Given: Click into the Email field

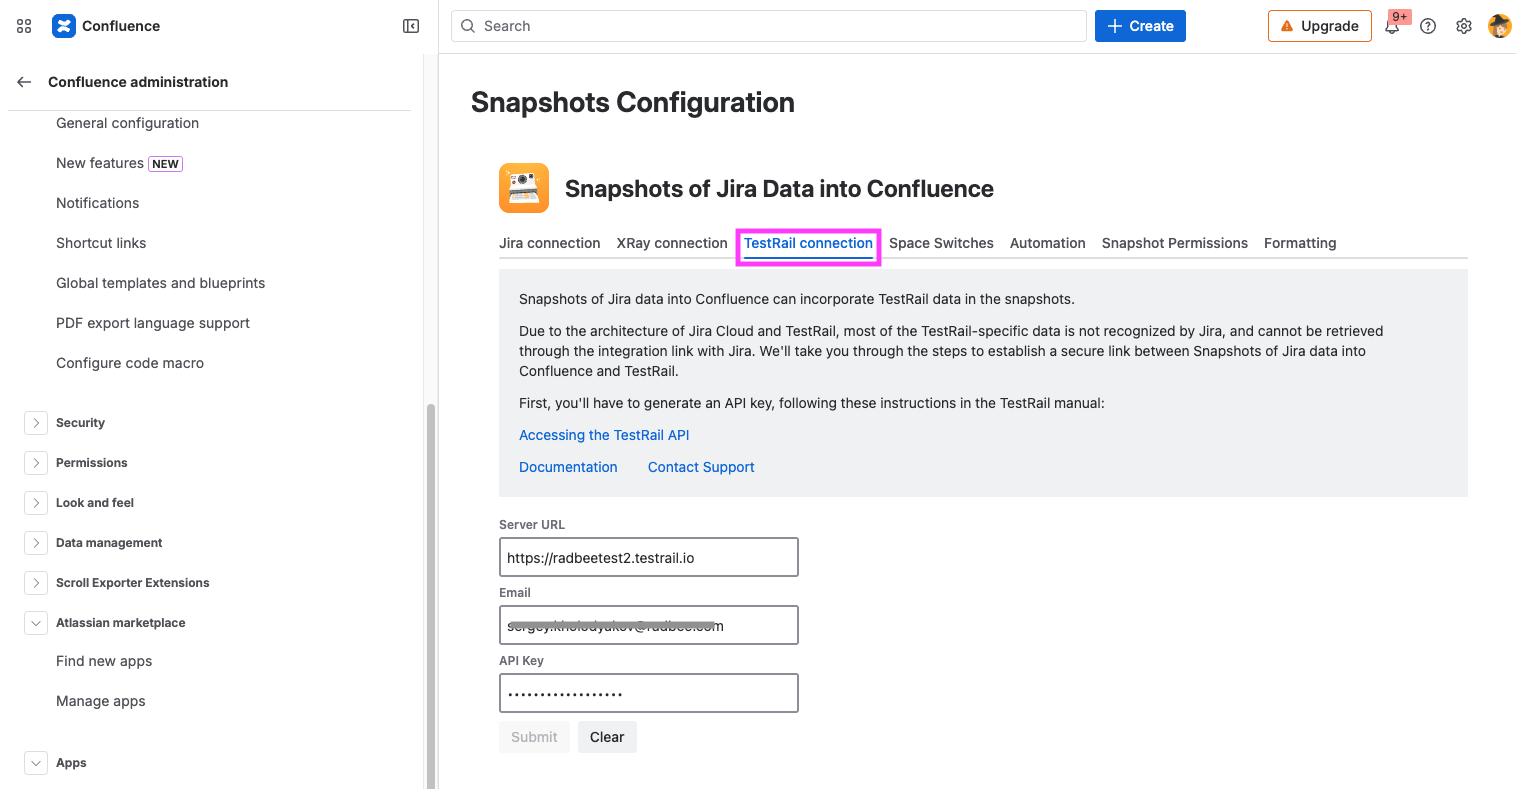Looking at the screenshot, I should 649,625.
